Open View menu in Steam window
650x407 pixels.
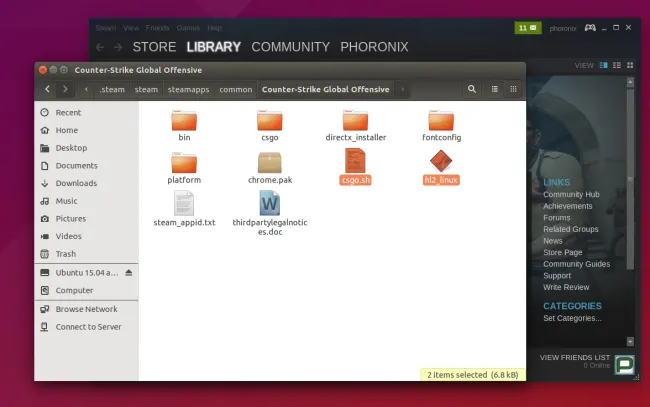pos(131,28)
